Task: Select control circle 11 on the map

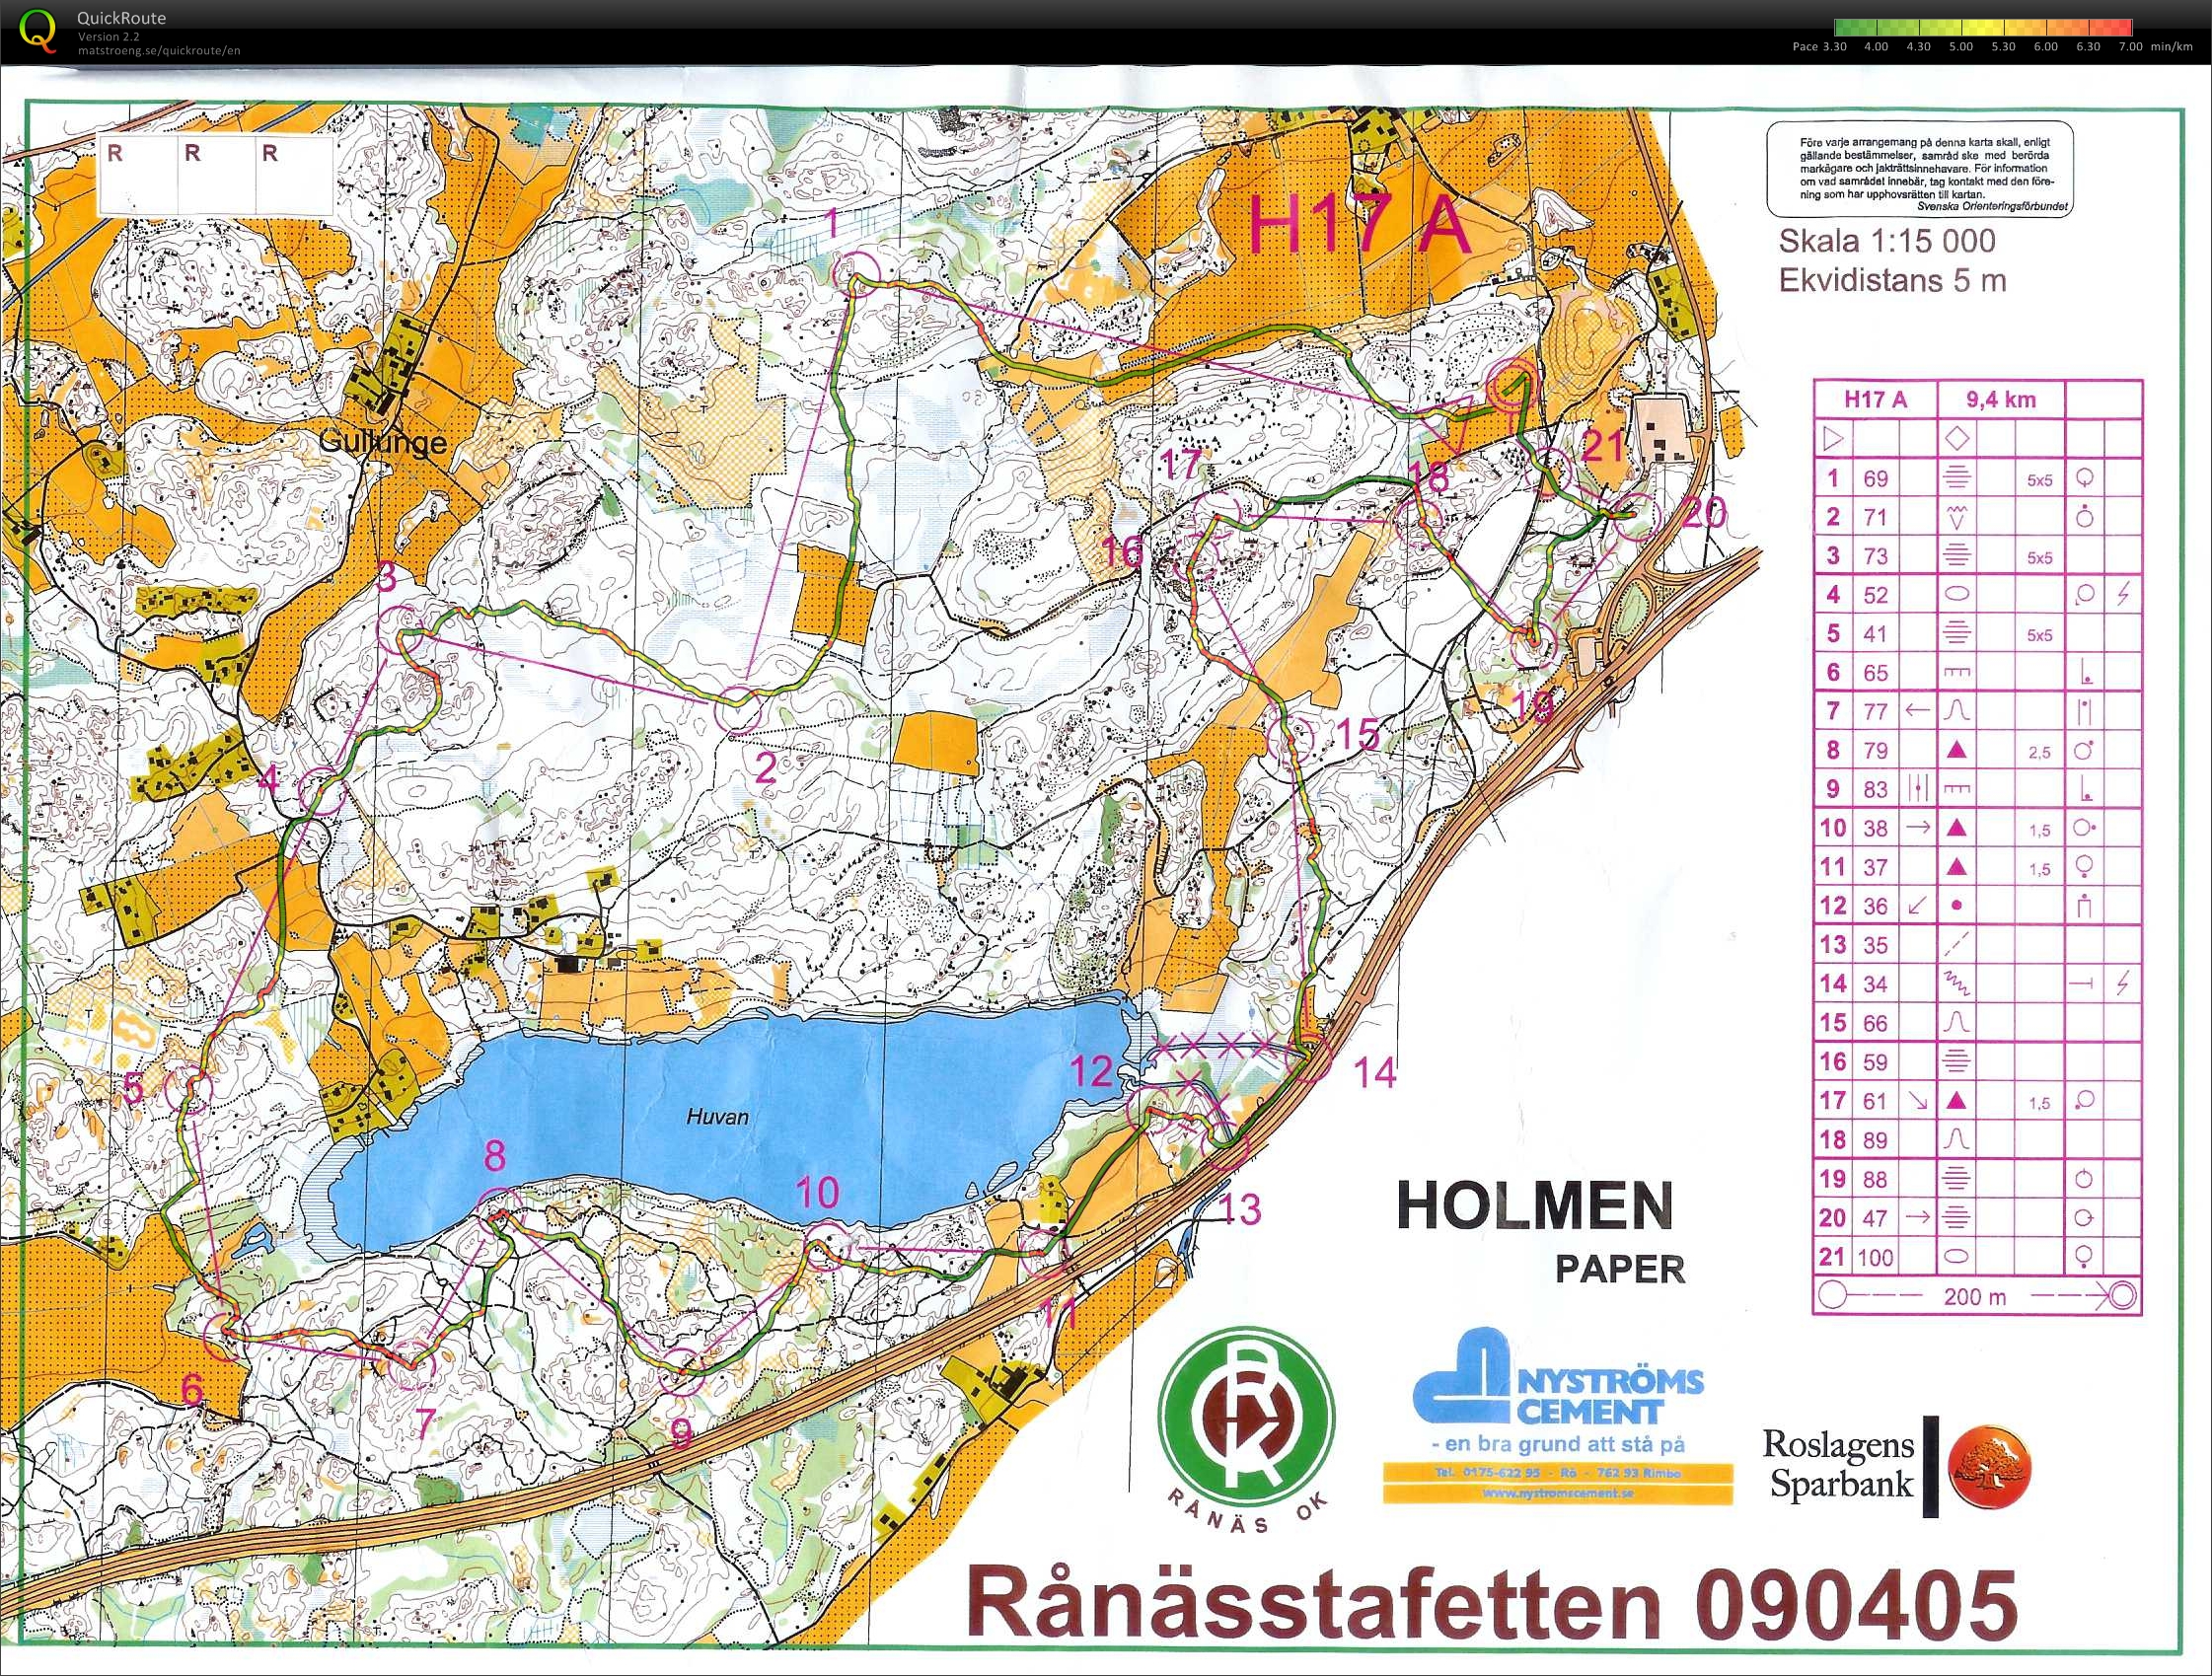Action: coord(1043,1252)
